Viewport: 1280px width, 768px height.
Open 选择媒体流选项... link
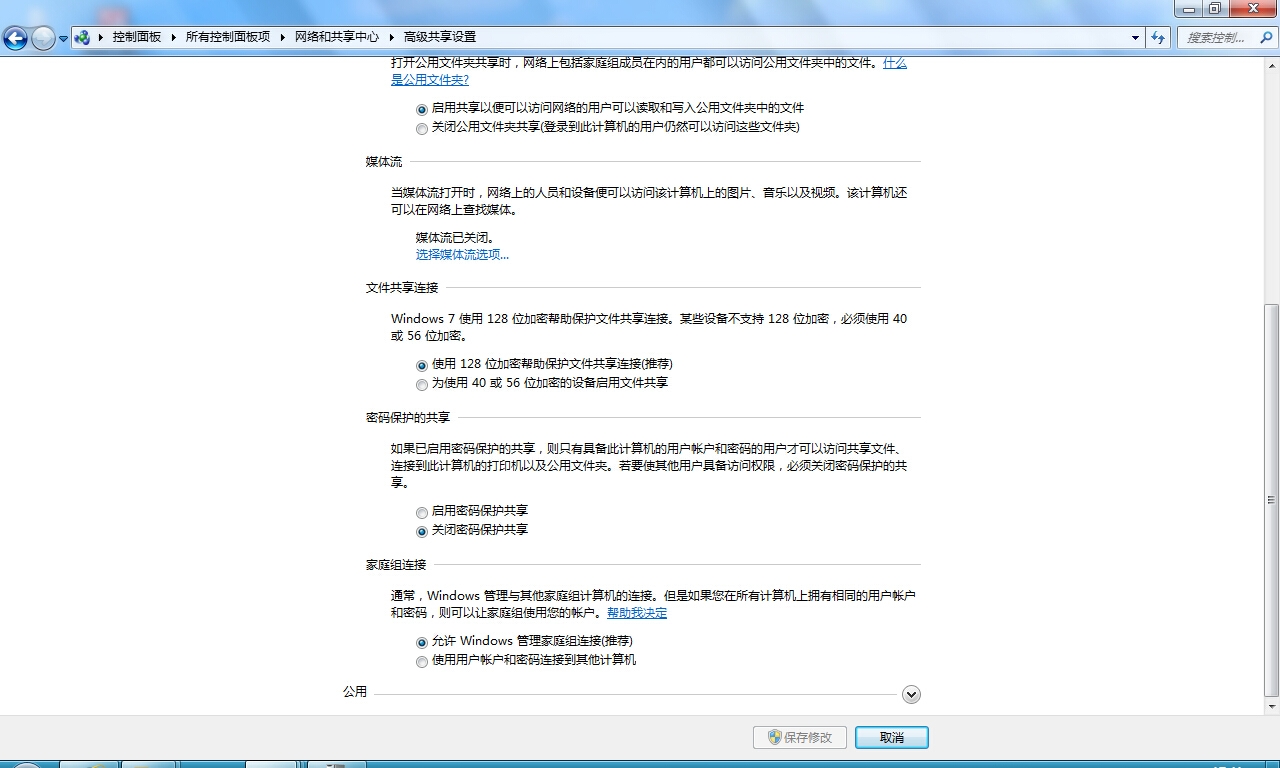click(x=462, y=254)
